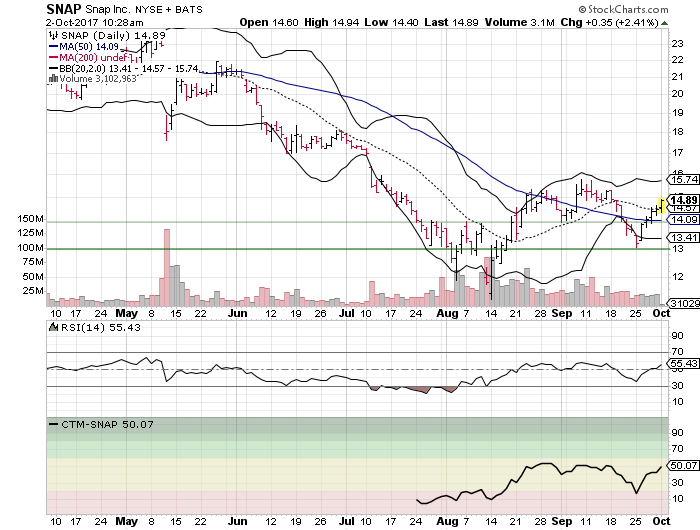Click the 50.07 CTM value tag

(683, 466)
